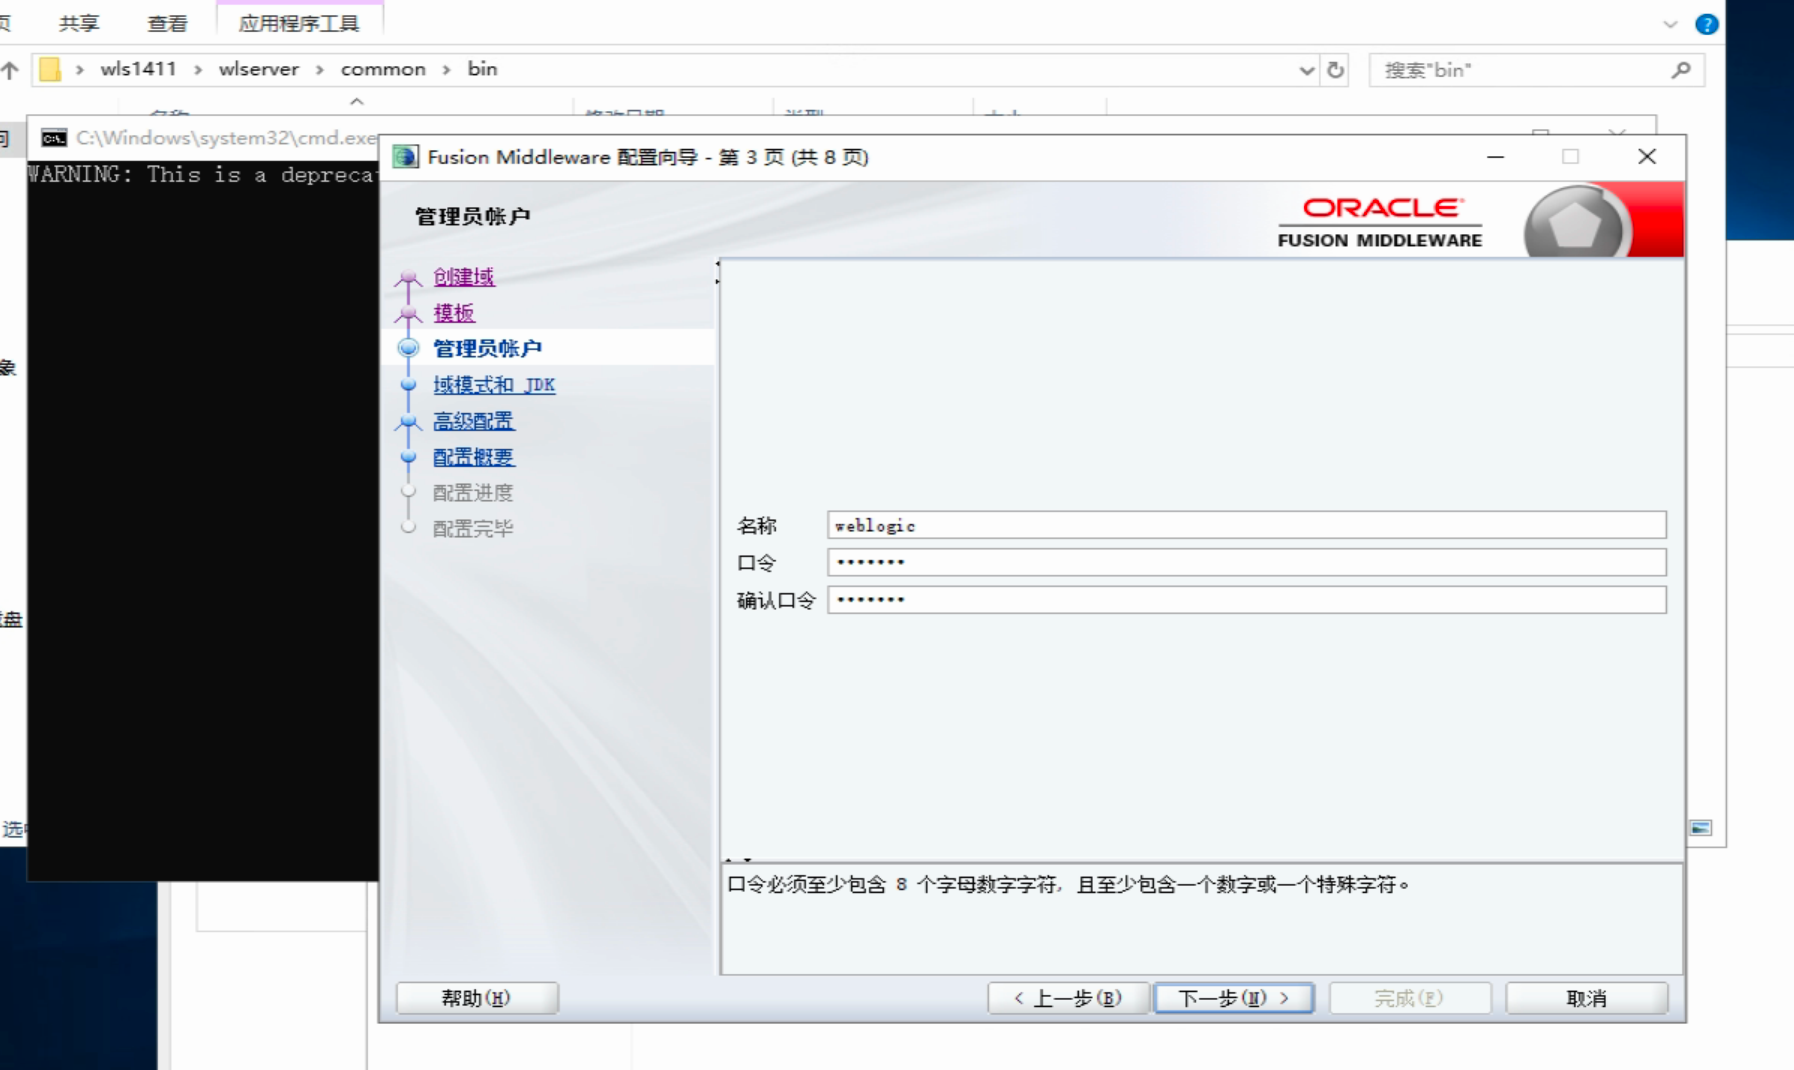Click step bullet icon next to 管理员帐户
This screenshot has width=1794, height=1070.
(x=408, y=348)
